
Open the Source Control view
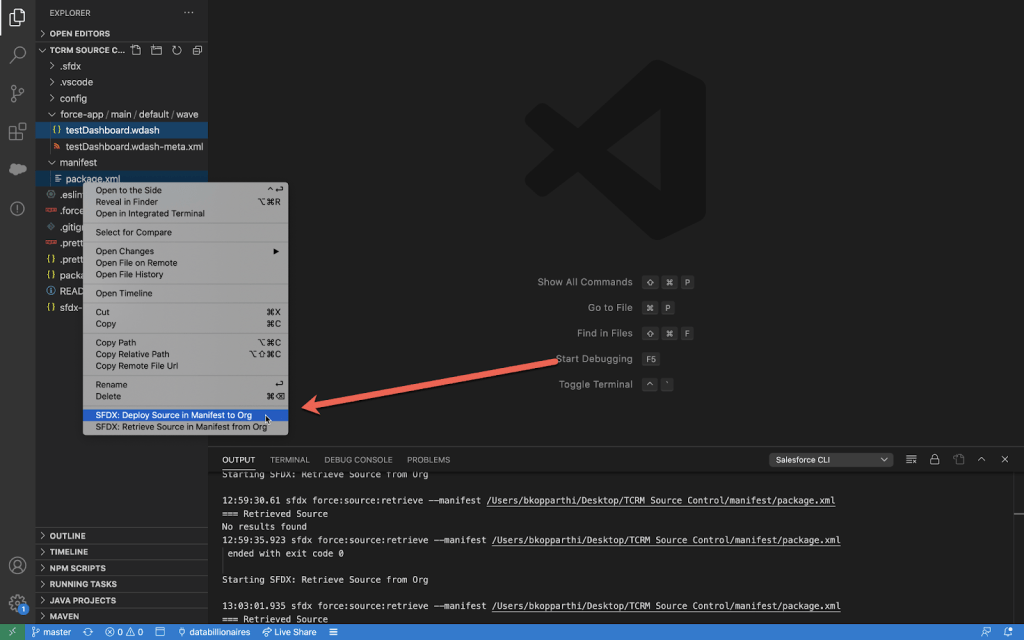17,93
